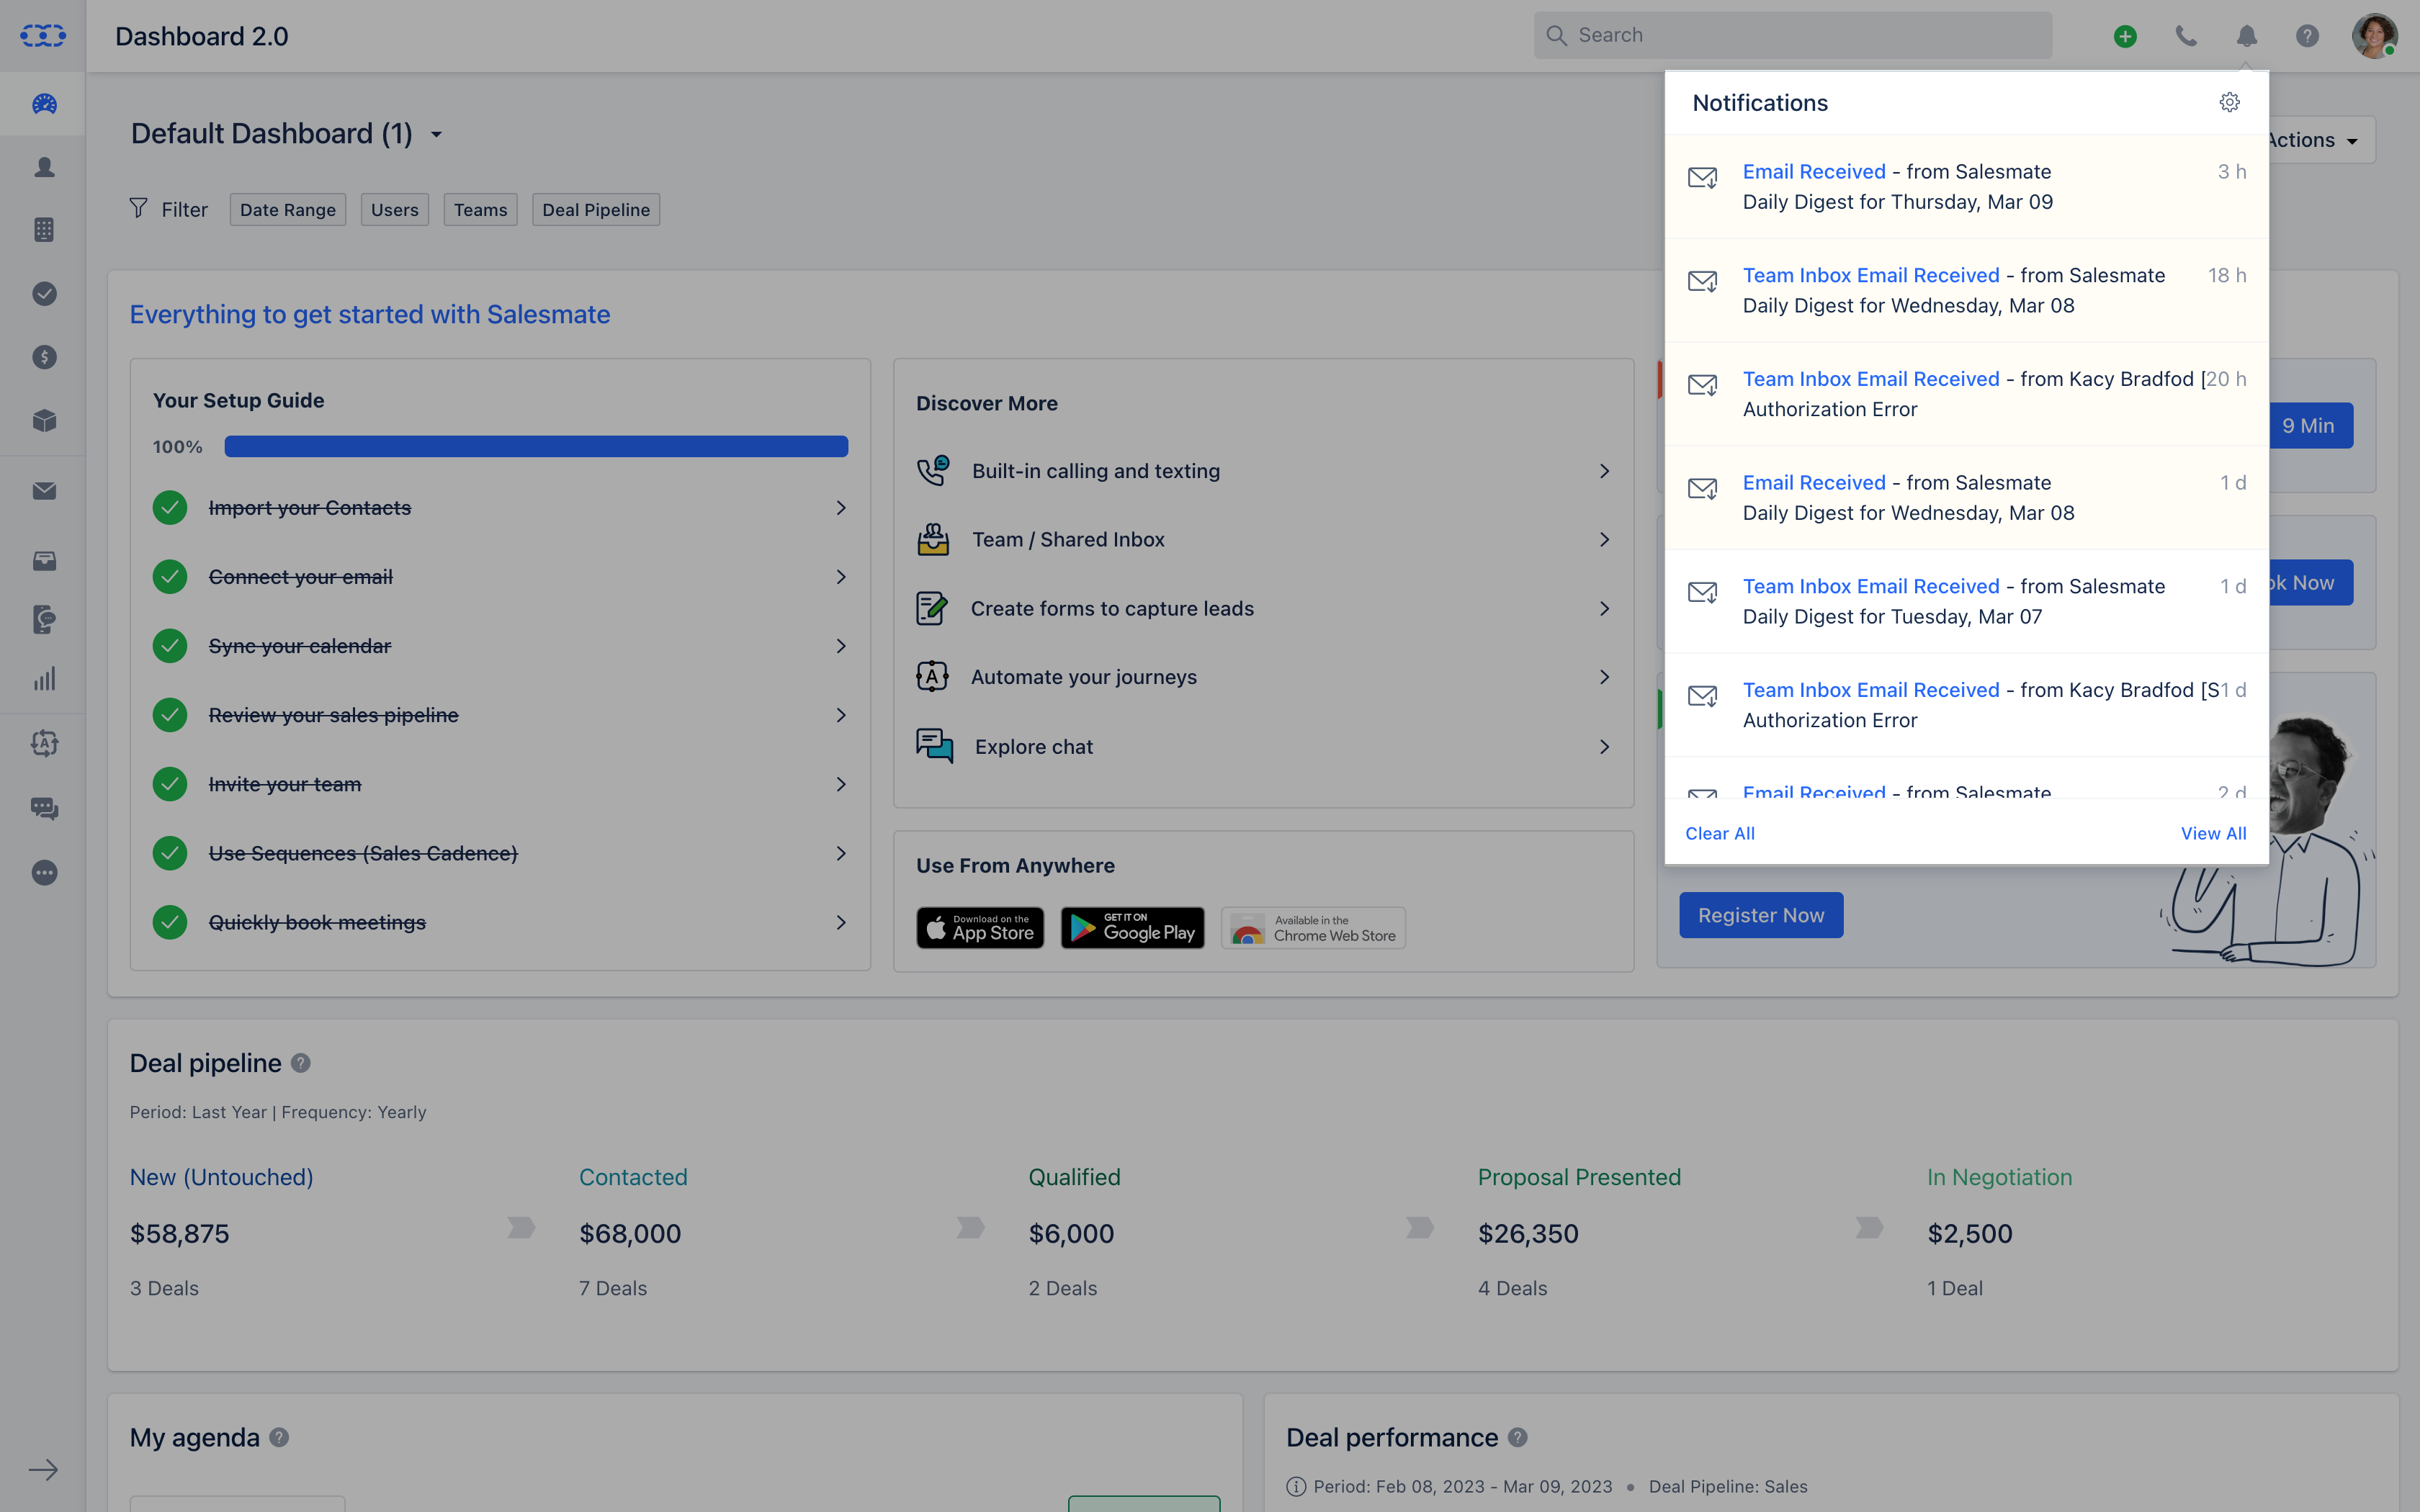Open Create forms to capture leads
This screenshot has width=2420, height=1512.
1264,609
